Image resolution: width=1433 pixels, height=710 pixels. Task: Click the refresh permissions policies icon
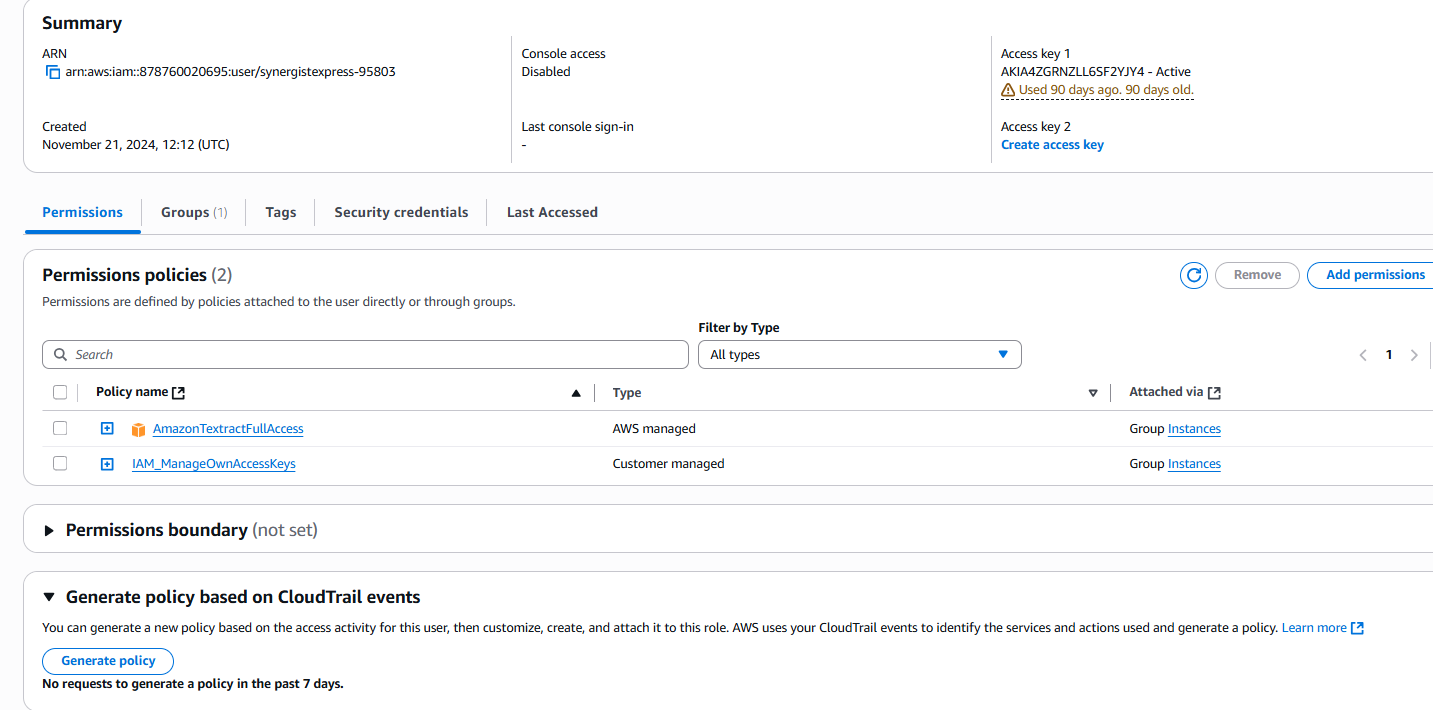[1194, 275]
